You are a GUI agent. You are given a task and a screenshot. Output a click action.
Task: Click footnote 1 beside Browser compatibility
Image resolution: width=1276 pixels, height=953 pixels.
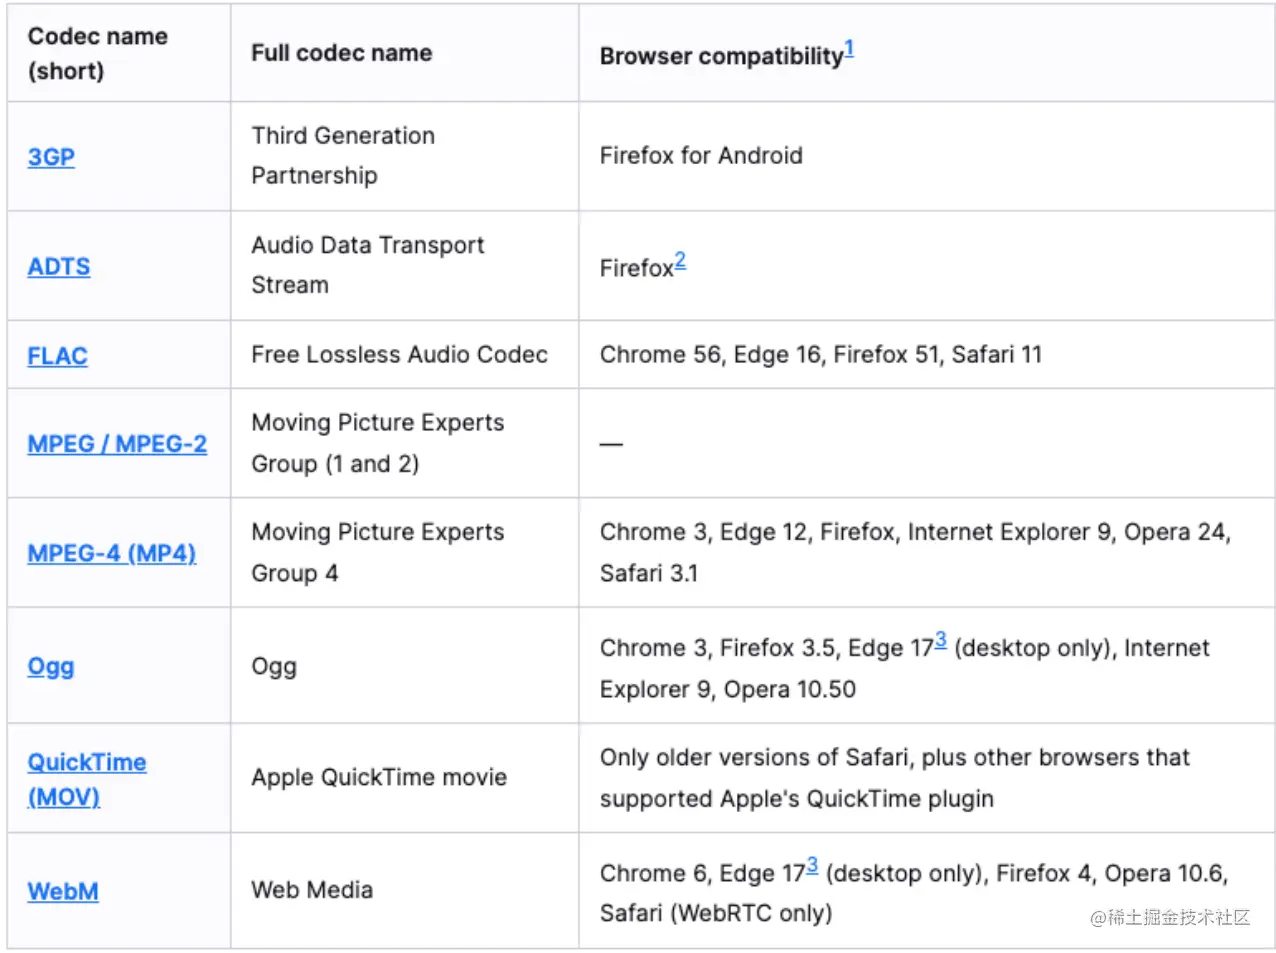[849, 48]
